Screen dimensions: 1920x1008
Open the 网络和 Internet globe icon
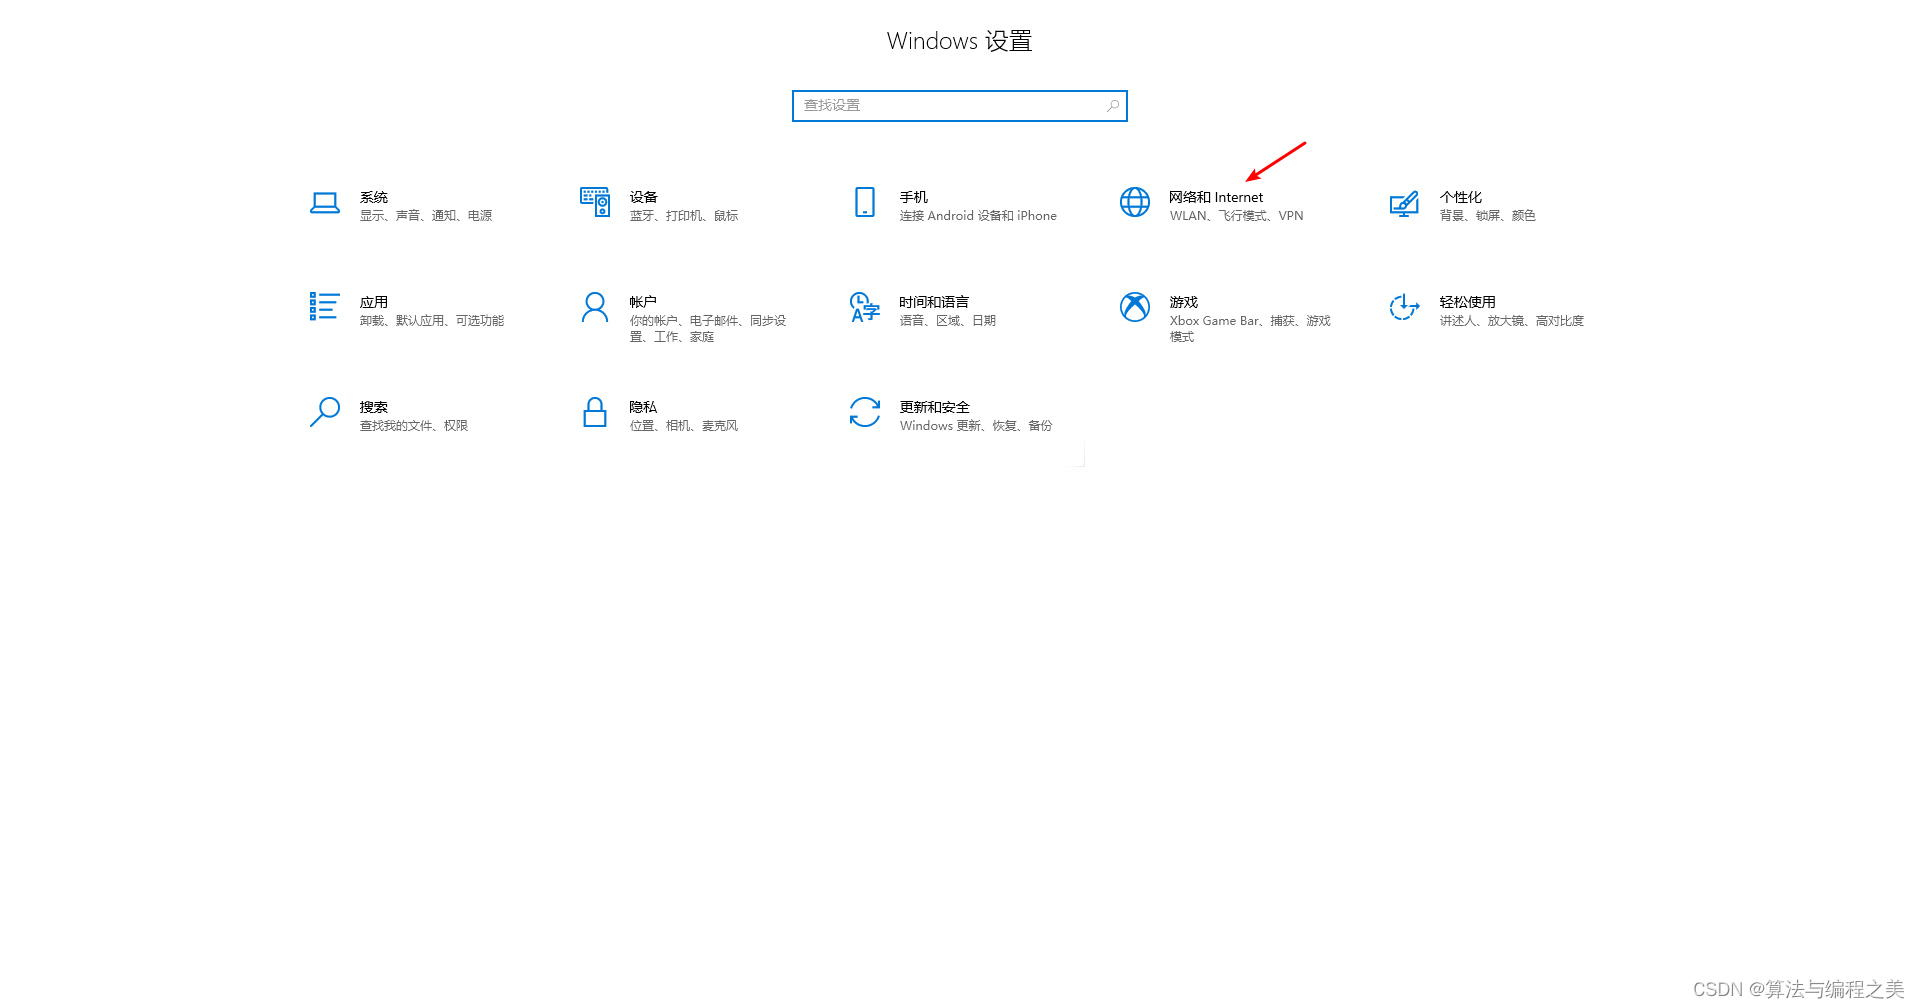coord(1135,202)
